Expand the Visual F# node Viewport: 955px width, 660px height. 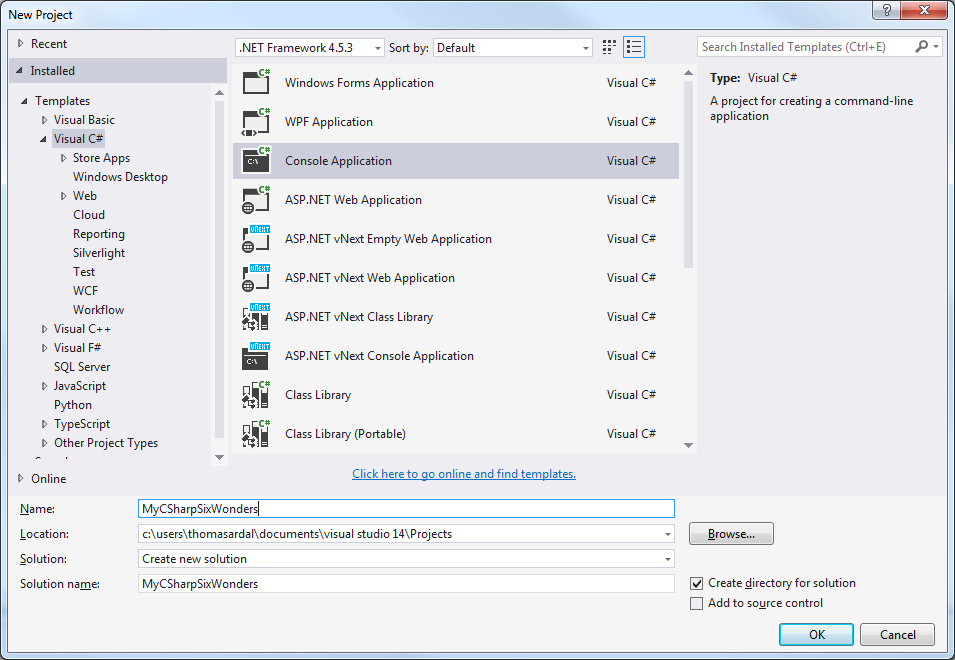point(44,348)
